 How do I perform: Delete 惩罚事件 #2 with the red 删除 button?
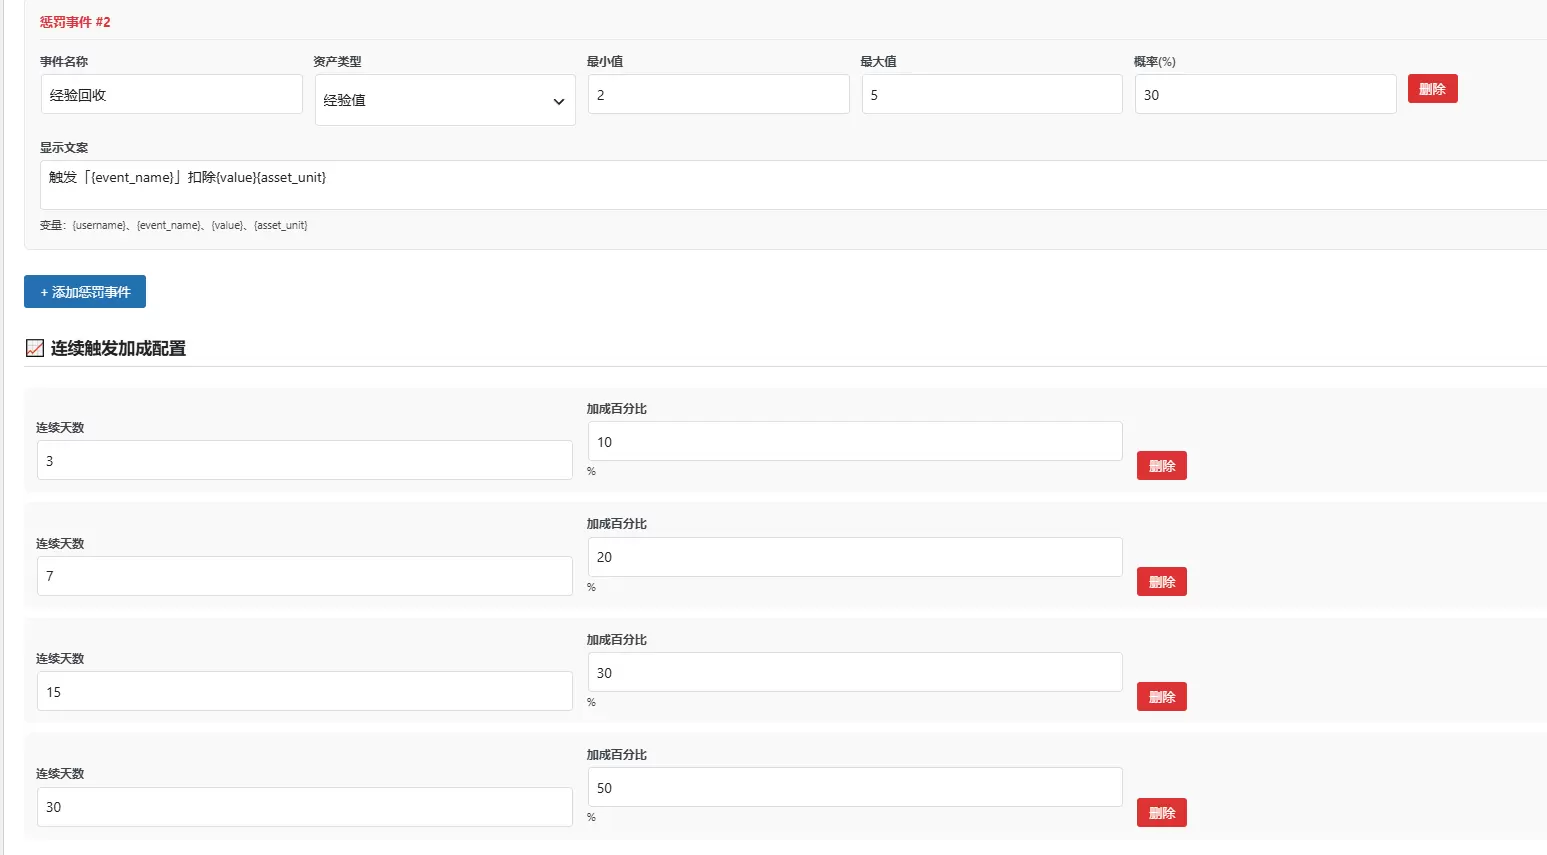click(x=1432, y=89)
